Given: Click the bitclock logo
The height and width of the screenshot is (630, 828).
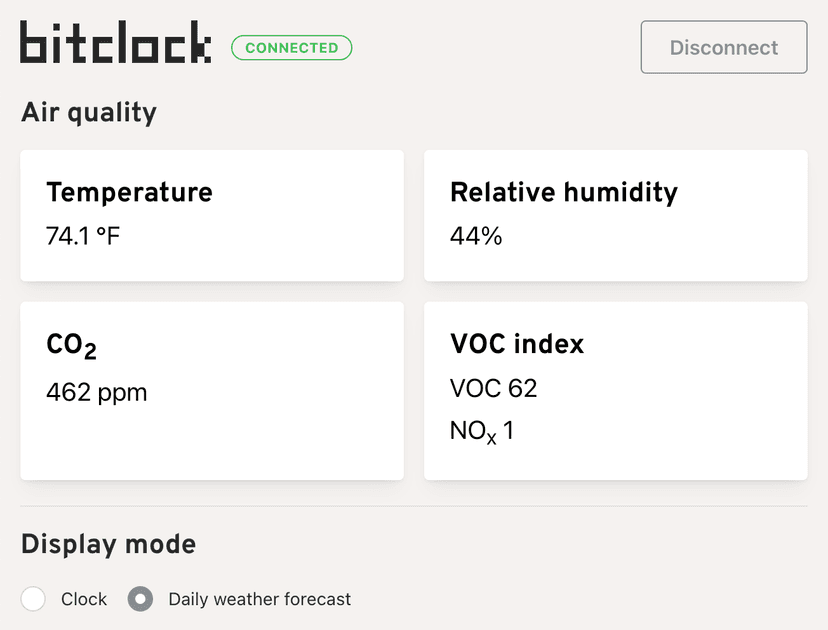Looking at the screenshot, I should point(115,44).
